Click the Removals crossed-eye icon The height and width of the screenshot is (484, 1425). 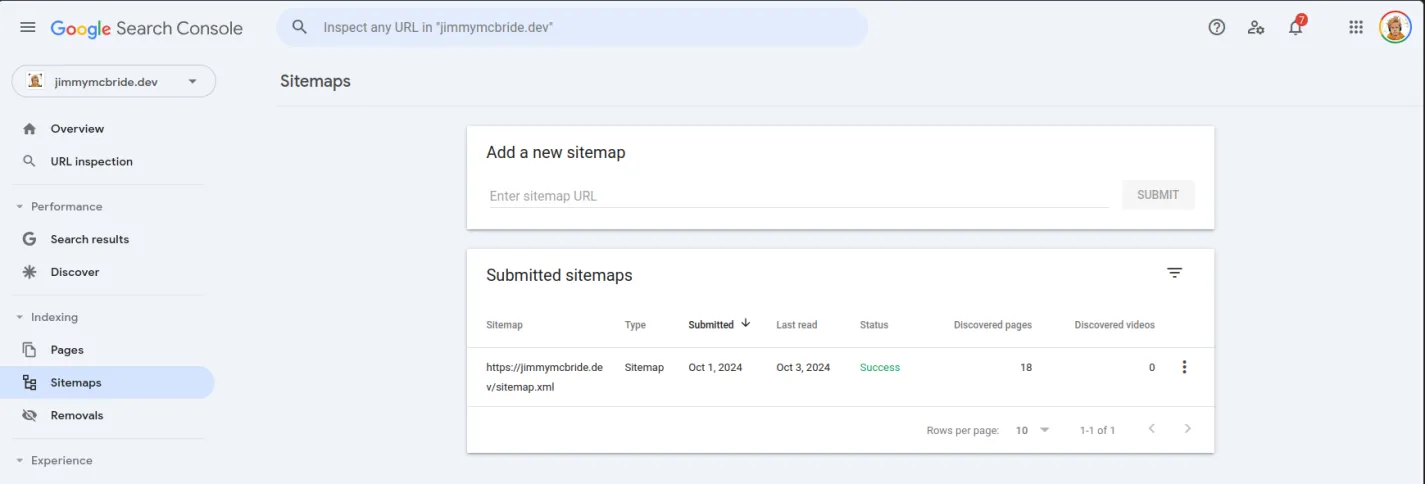tap(29, 415)
